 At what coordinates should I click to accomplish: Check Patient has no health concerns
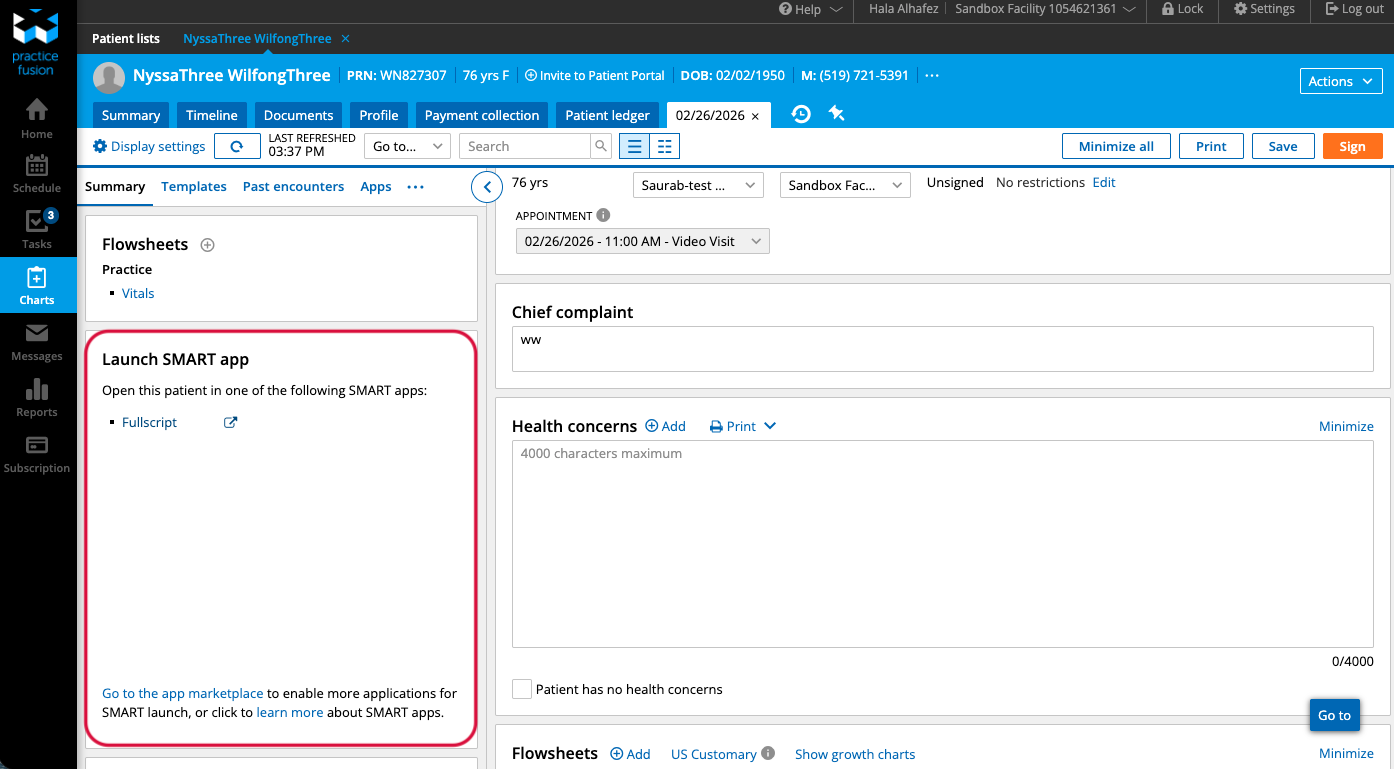point(522,689)
